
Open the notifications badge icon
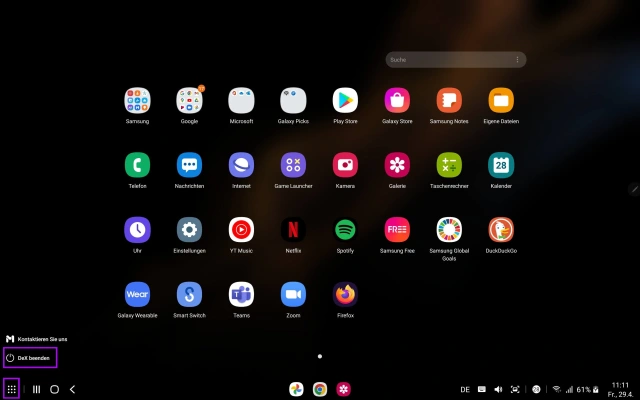click(x=536, y=389)
